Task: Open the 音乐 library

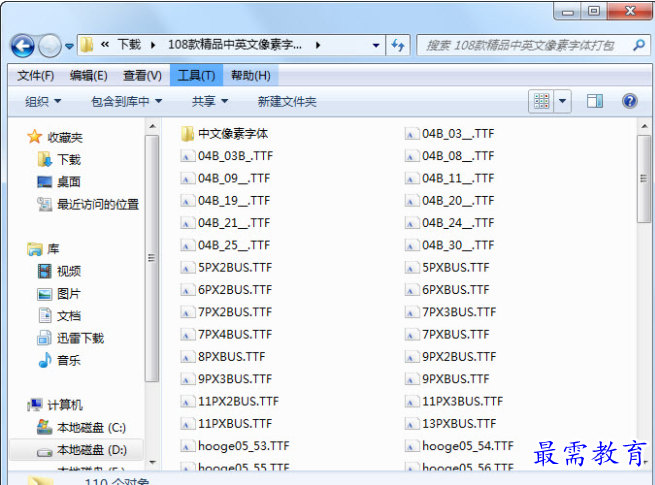Action: (x=69, y=361)
